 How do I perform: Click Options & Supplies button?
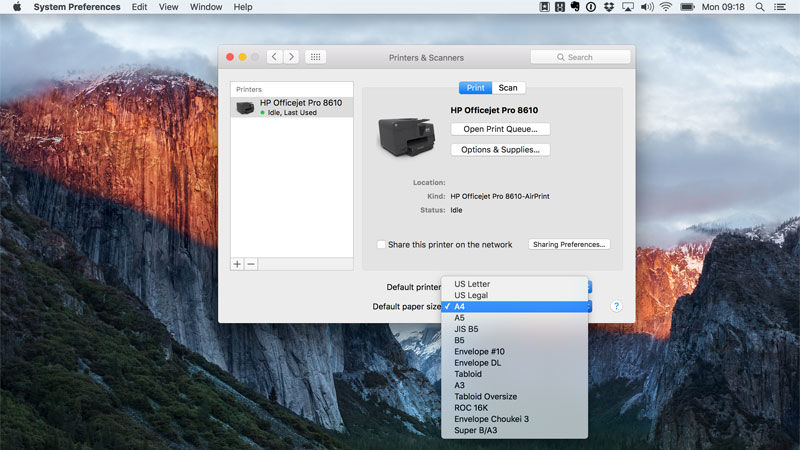(x=501, y=149)
